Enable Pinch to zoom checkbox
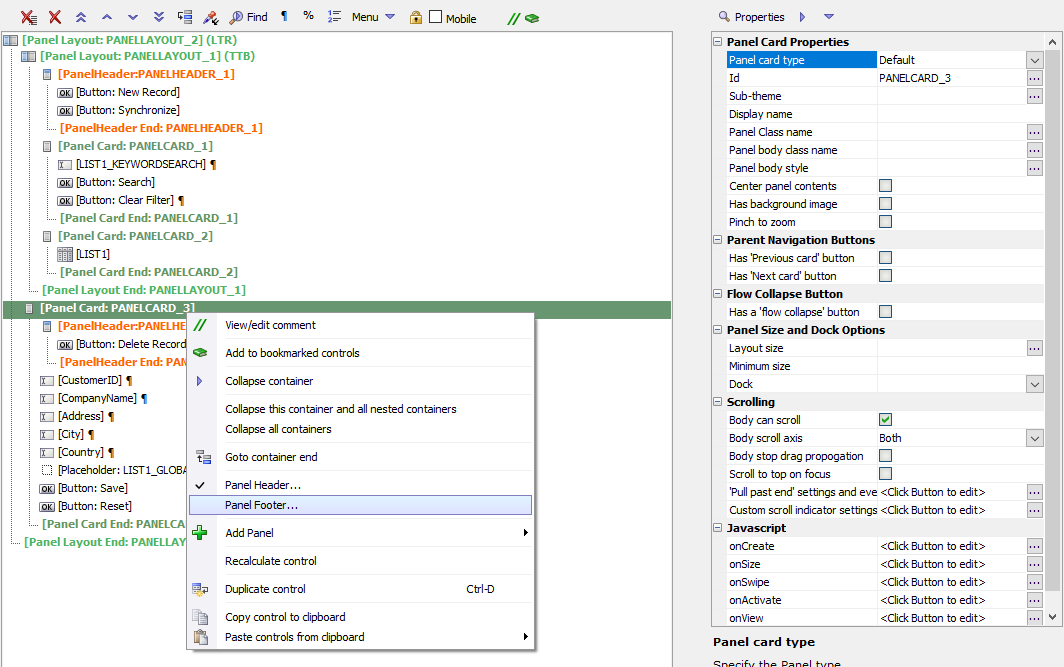 [886, 221]
